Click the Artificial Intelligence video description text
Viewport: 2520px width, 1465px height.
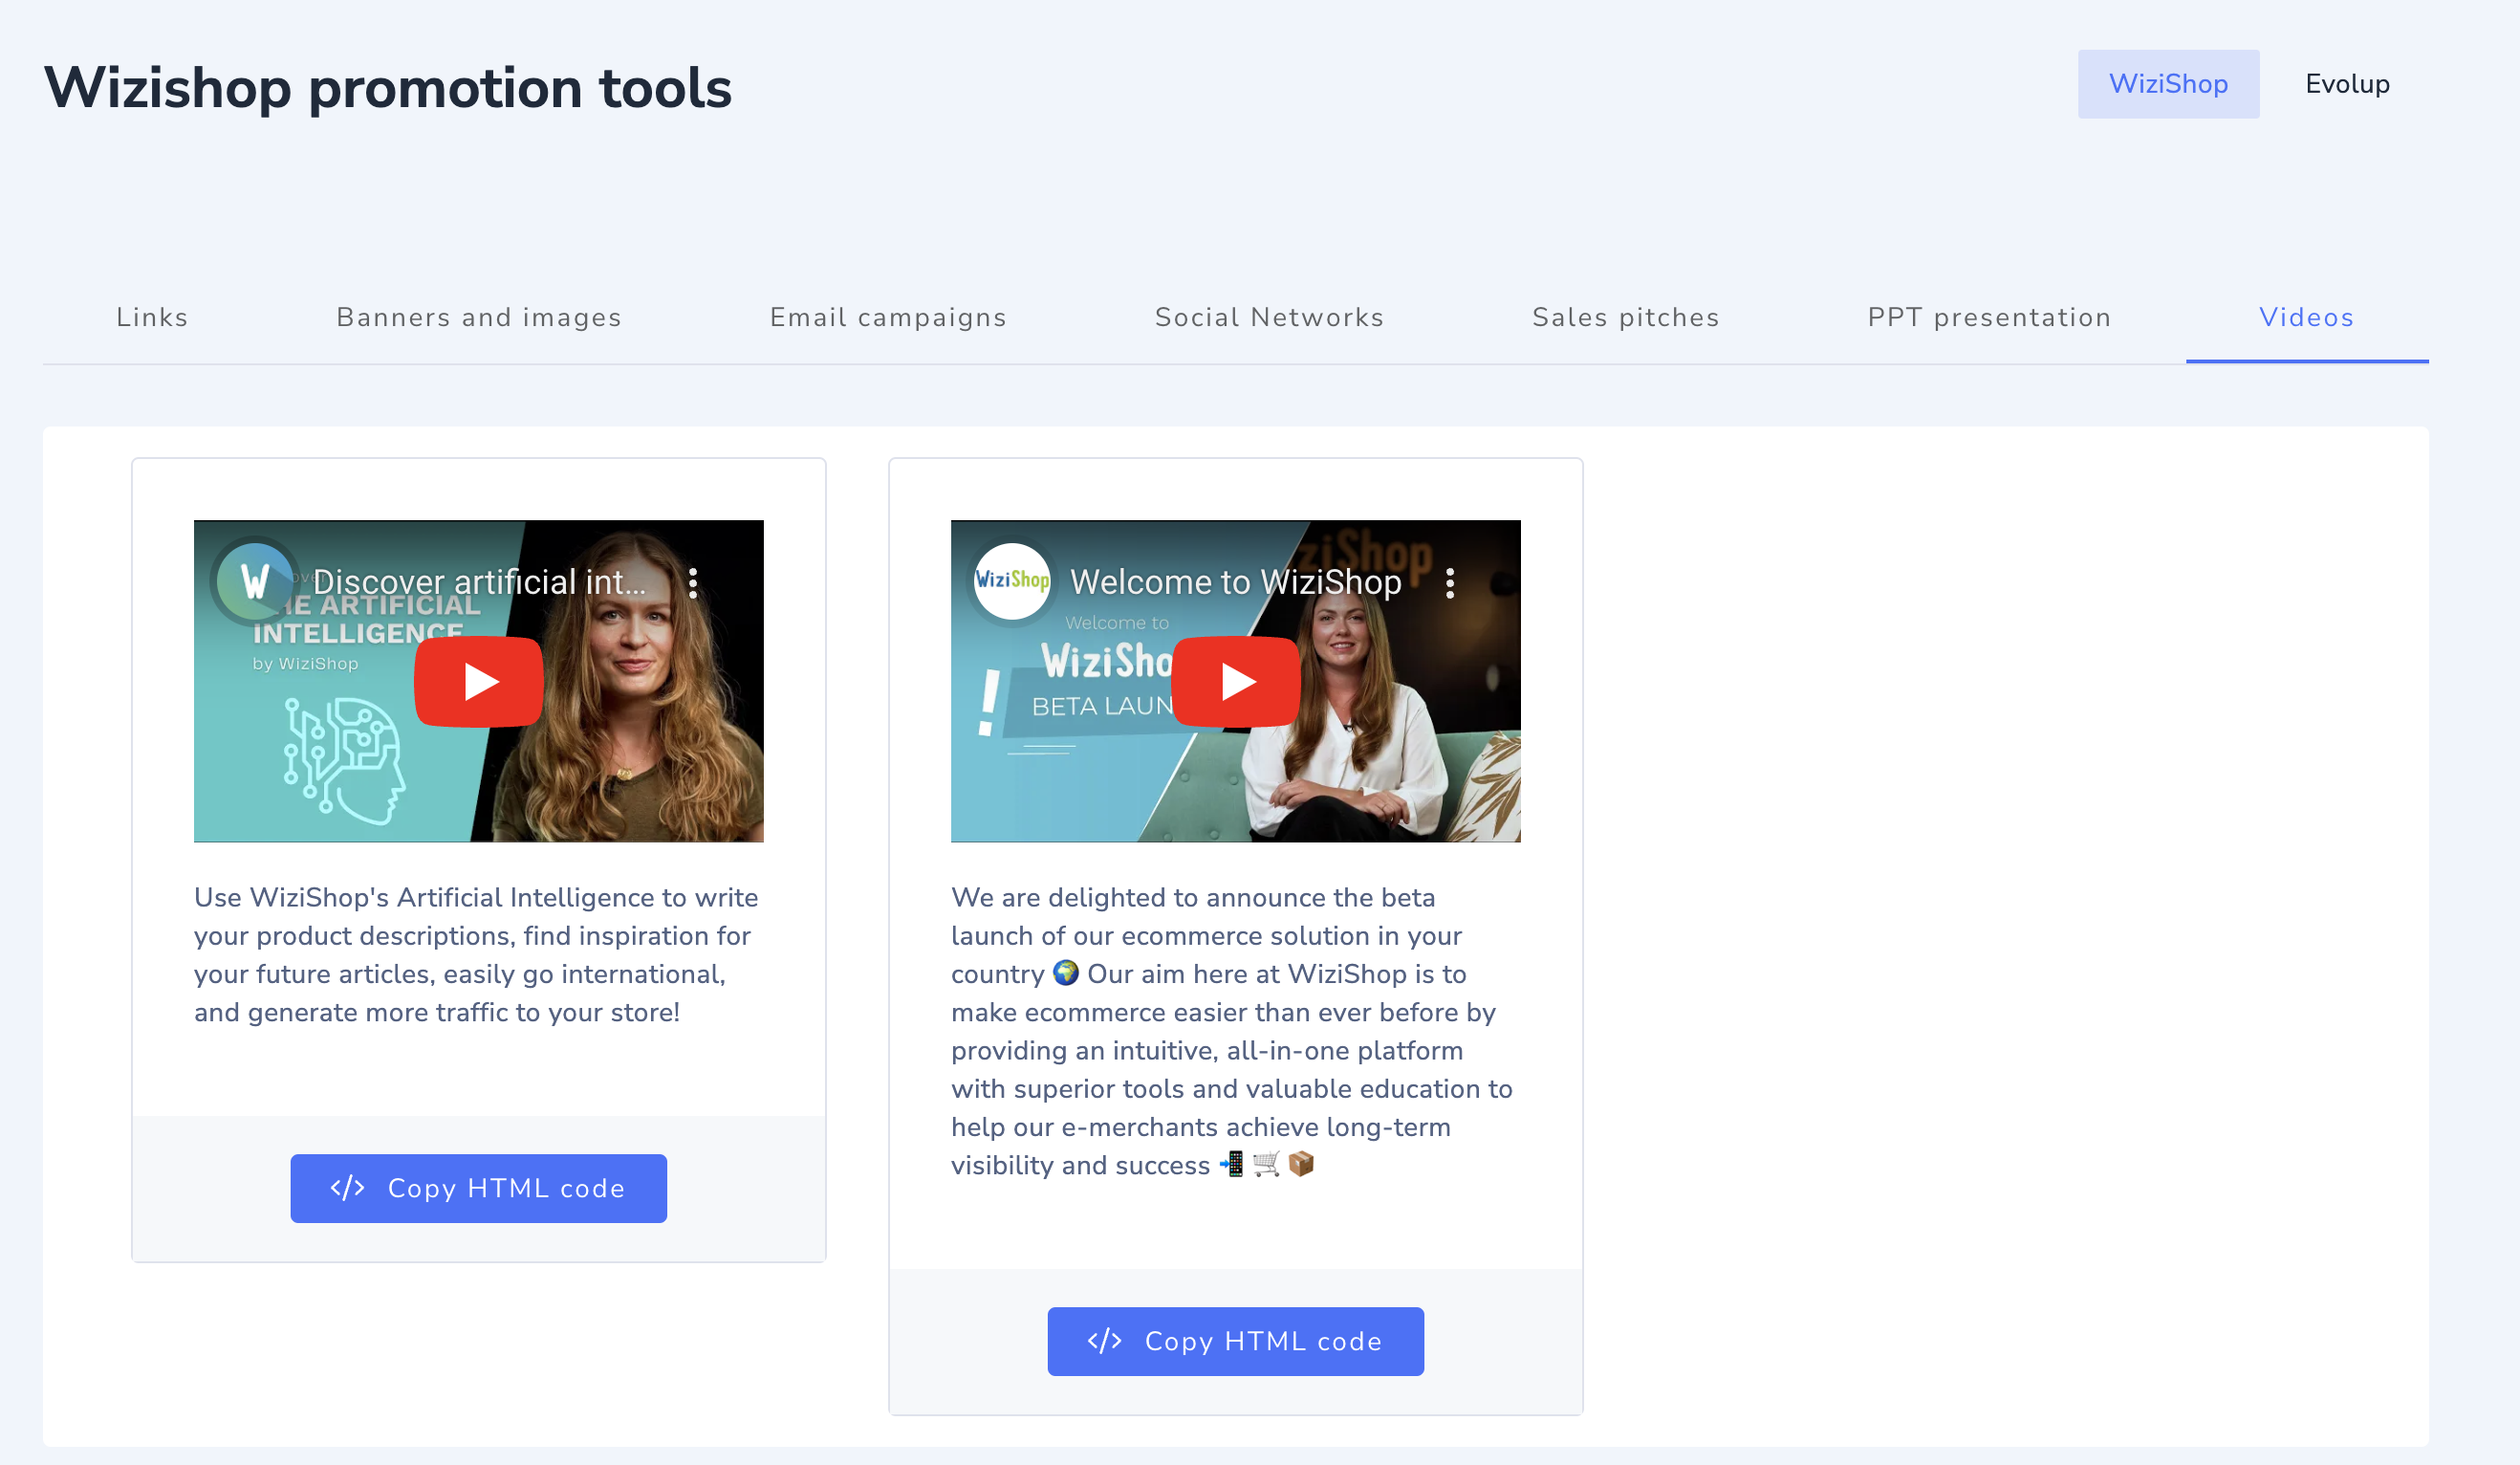pyautogui.click(x=478, y=954)
